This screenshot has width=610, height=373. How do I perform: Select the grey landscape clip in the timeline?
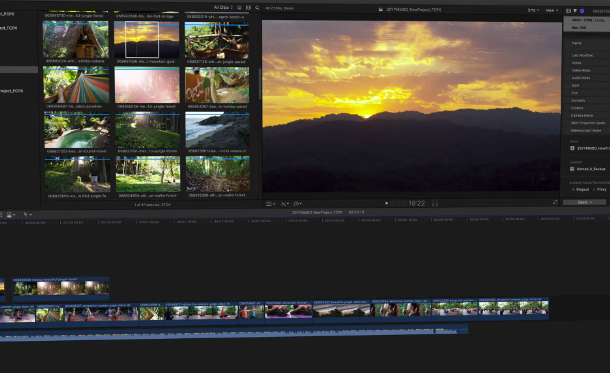pos(342,310)
